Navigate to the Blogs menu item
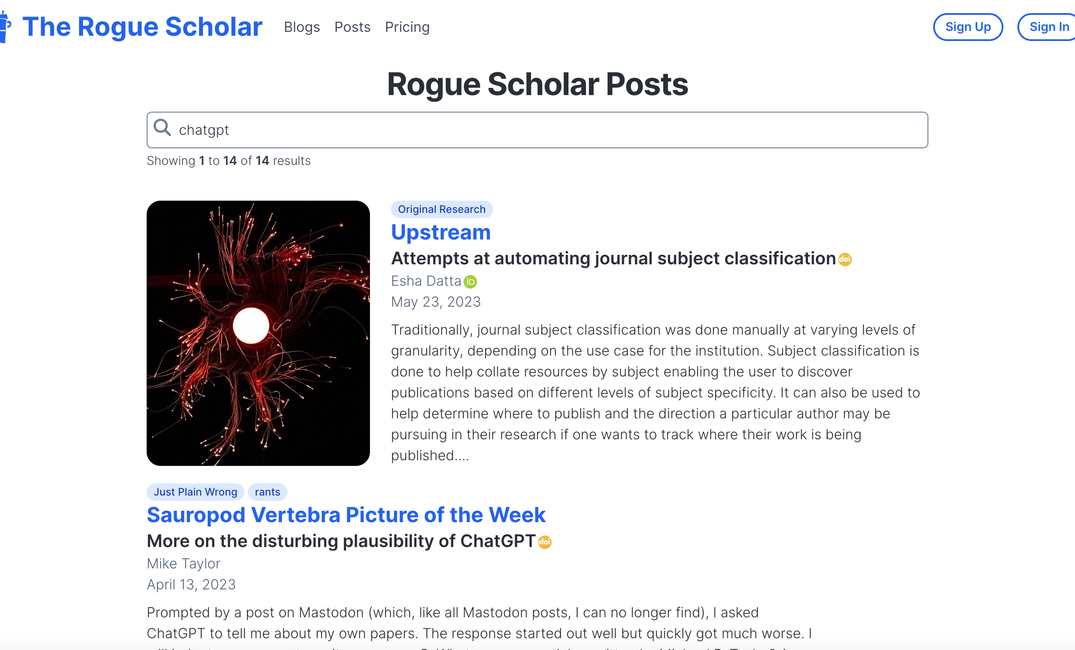The height and width of the screenshot is (650, 1075). (x=301, y=27)
